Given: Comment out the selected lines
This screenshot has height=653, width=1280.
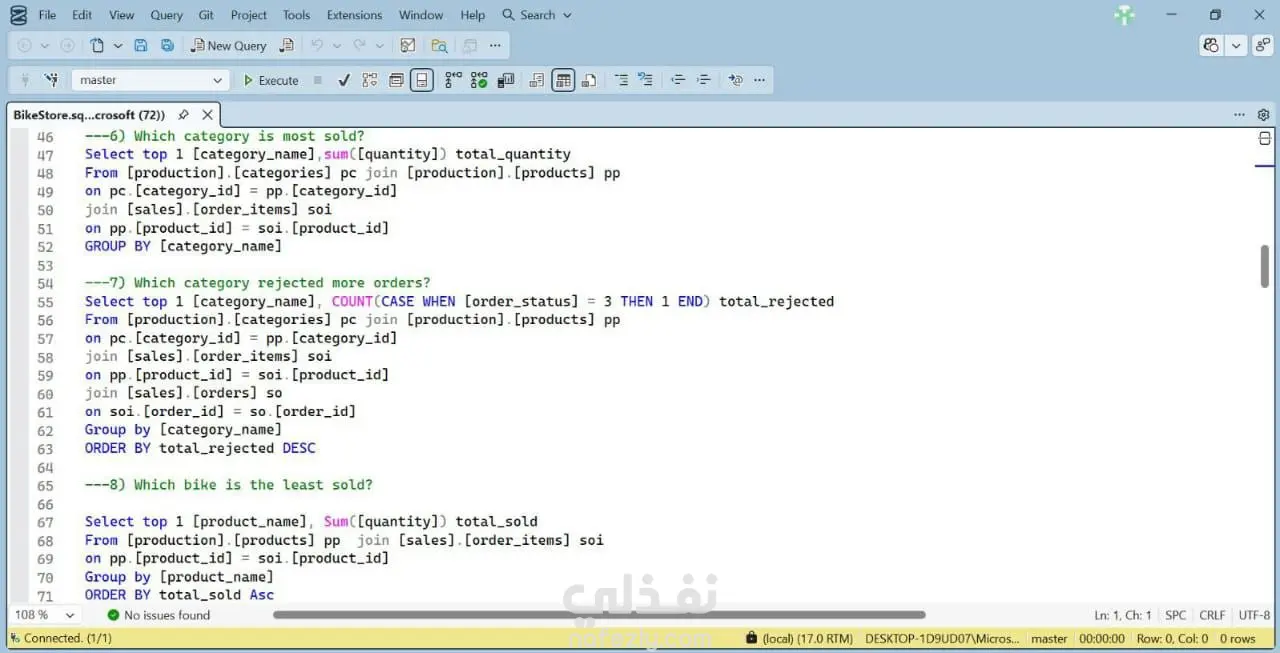Looking at the screenshot, I should pyautogui.click(x=621, y=80).
